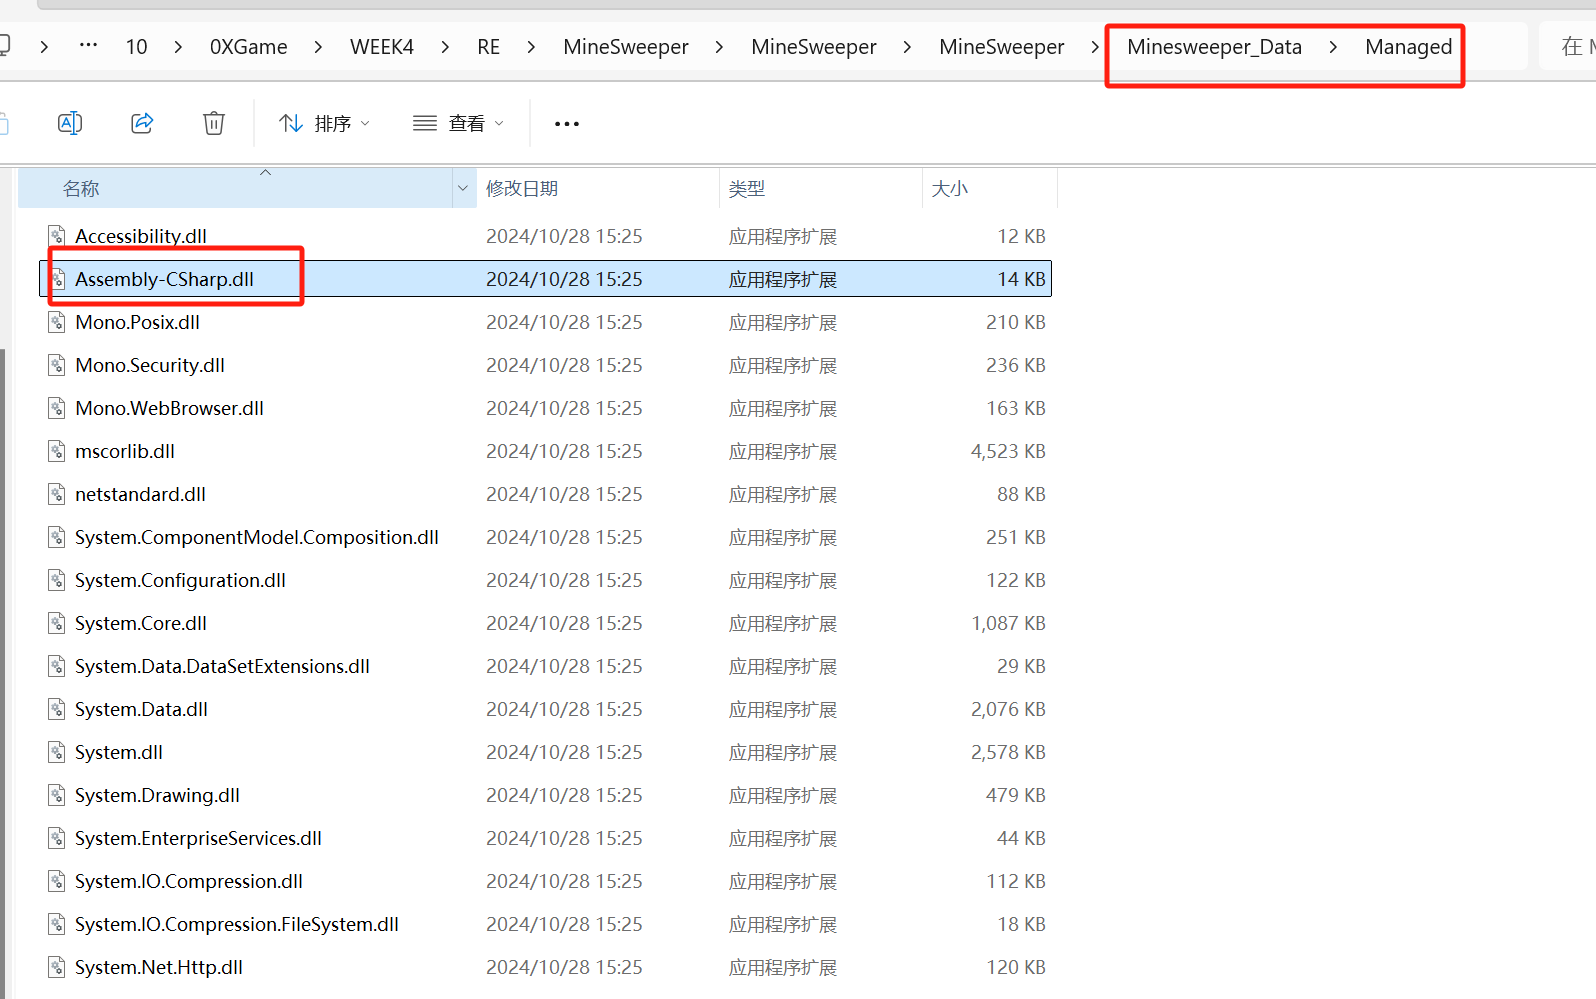Select the Assembly-CSharp.dll file icon
Image resolution: width=1596 pixels, height=999 pixels.
[x=58, y=279]
